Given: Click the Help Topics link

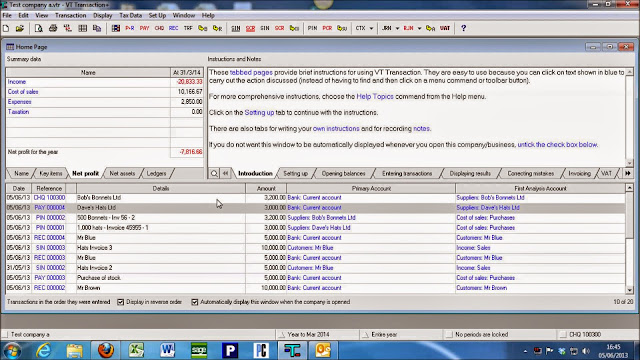Looking at the screenshot, I should pos(375,97).
